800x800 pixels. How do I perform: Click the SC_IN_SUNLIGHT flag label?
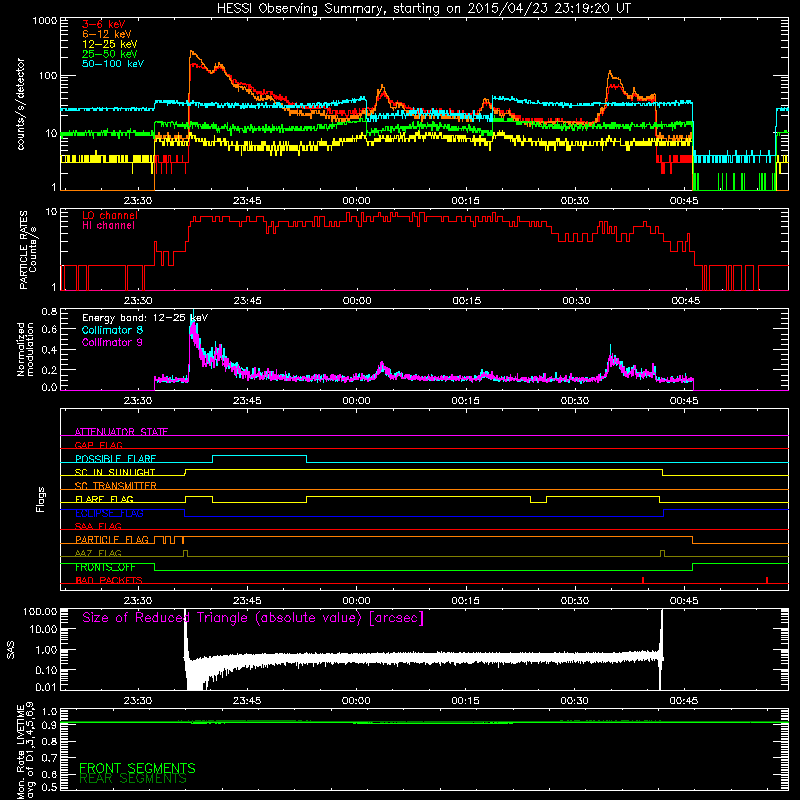click(x=115, y=472)
